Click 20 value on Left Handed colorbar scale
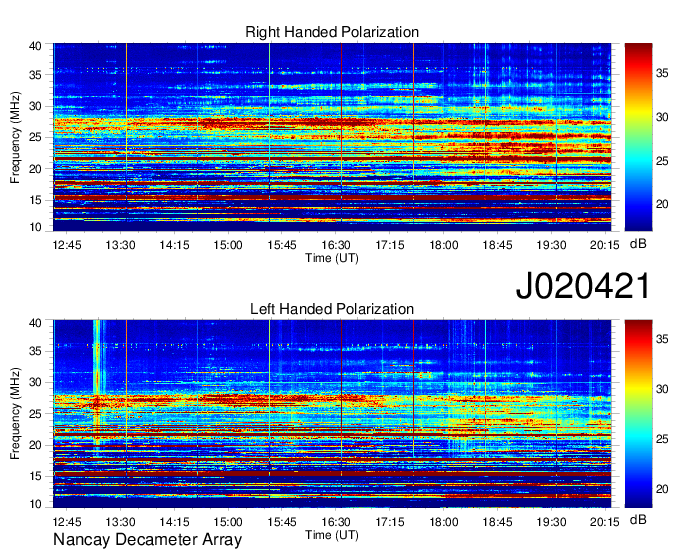Screen dimensions: 680x552 (x=662, y=489)
